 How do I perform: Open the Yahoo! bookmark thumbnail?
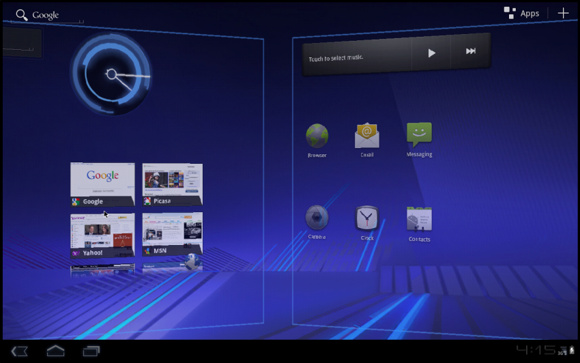pyautogui.click(x=102, y=235)
